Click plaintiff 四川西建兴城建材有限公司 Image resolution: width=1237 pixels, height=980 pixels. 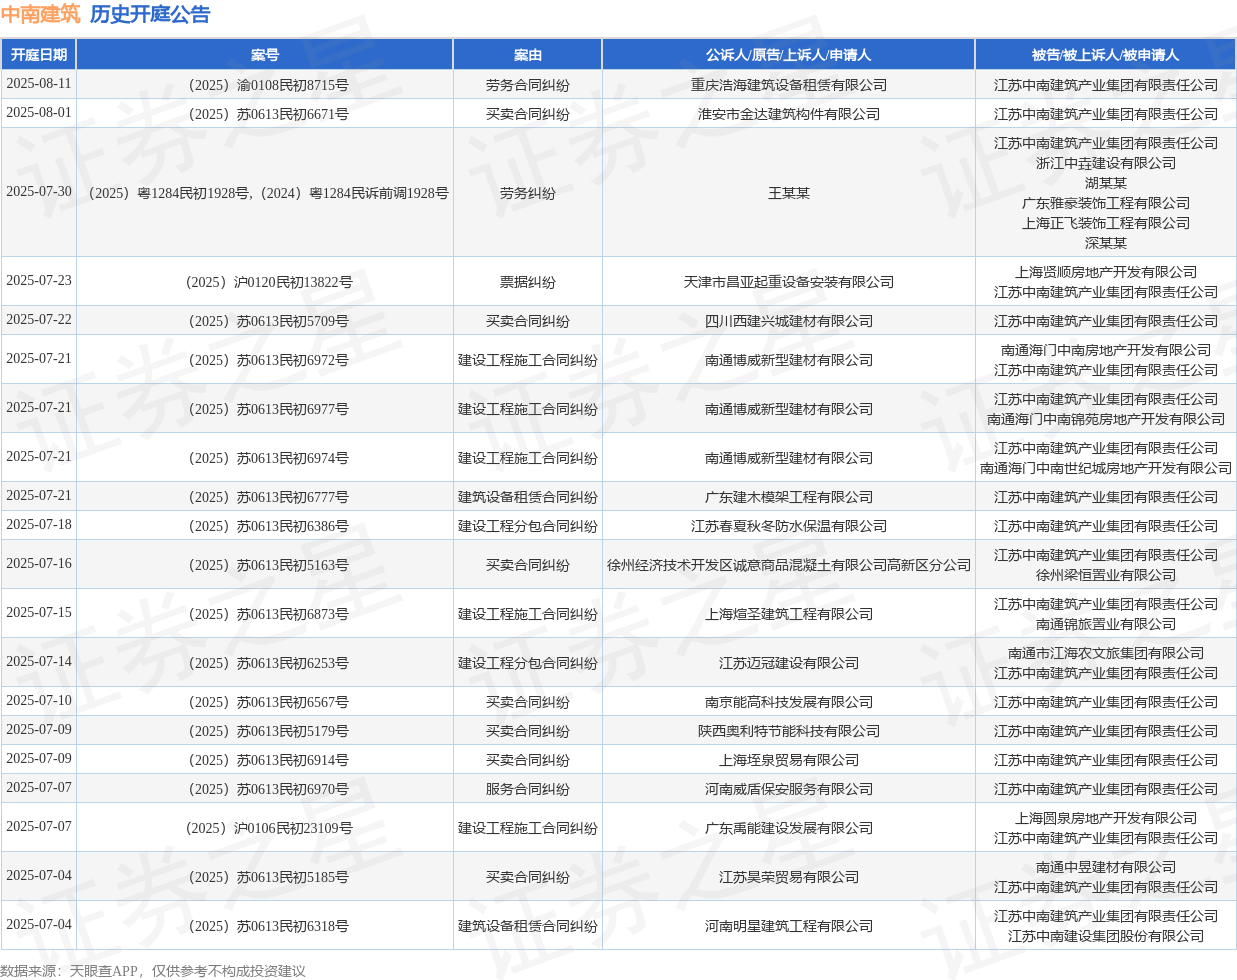[789, 321]
